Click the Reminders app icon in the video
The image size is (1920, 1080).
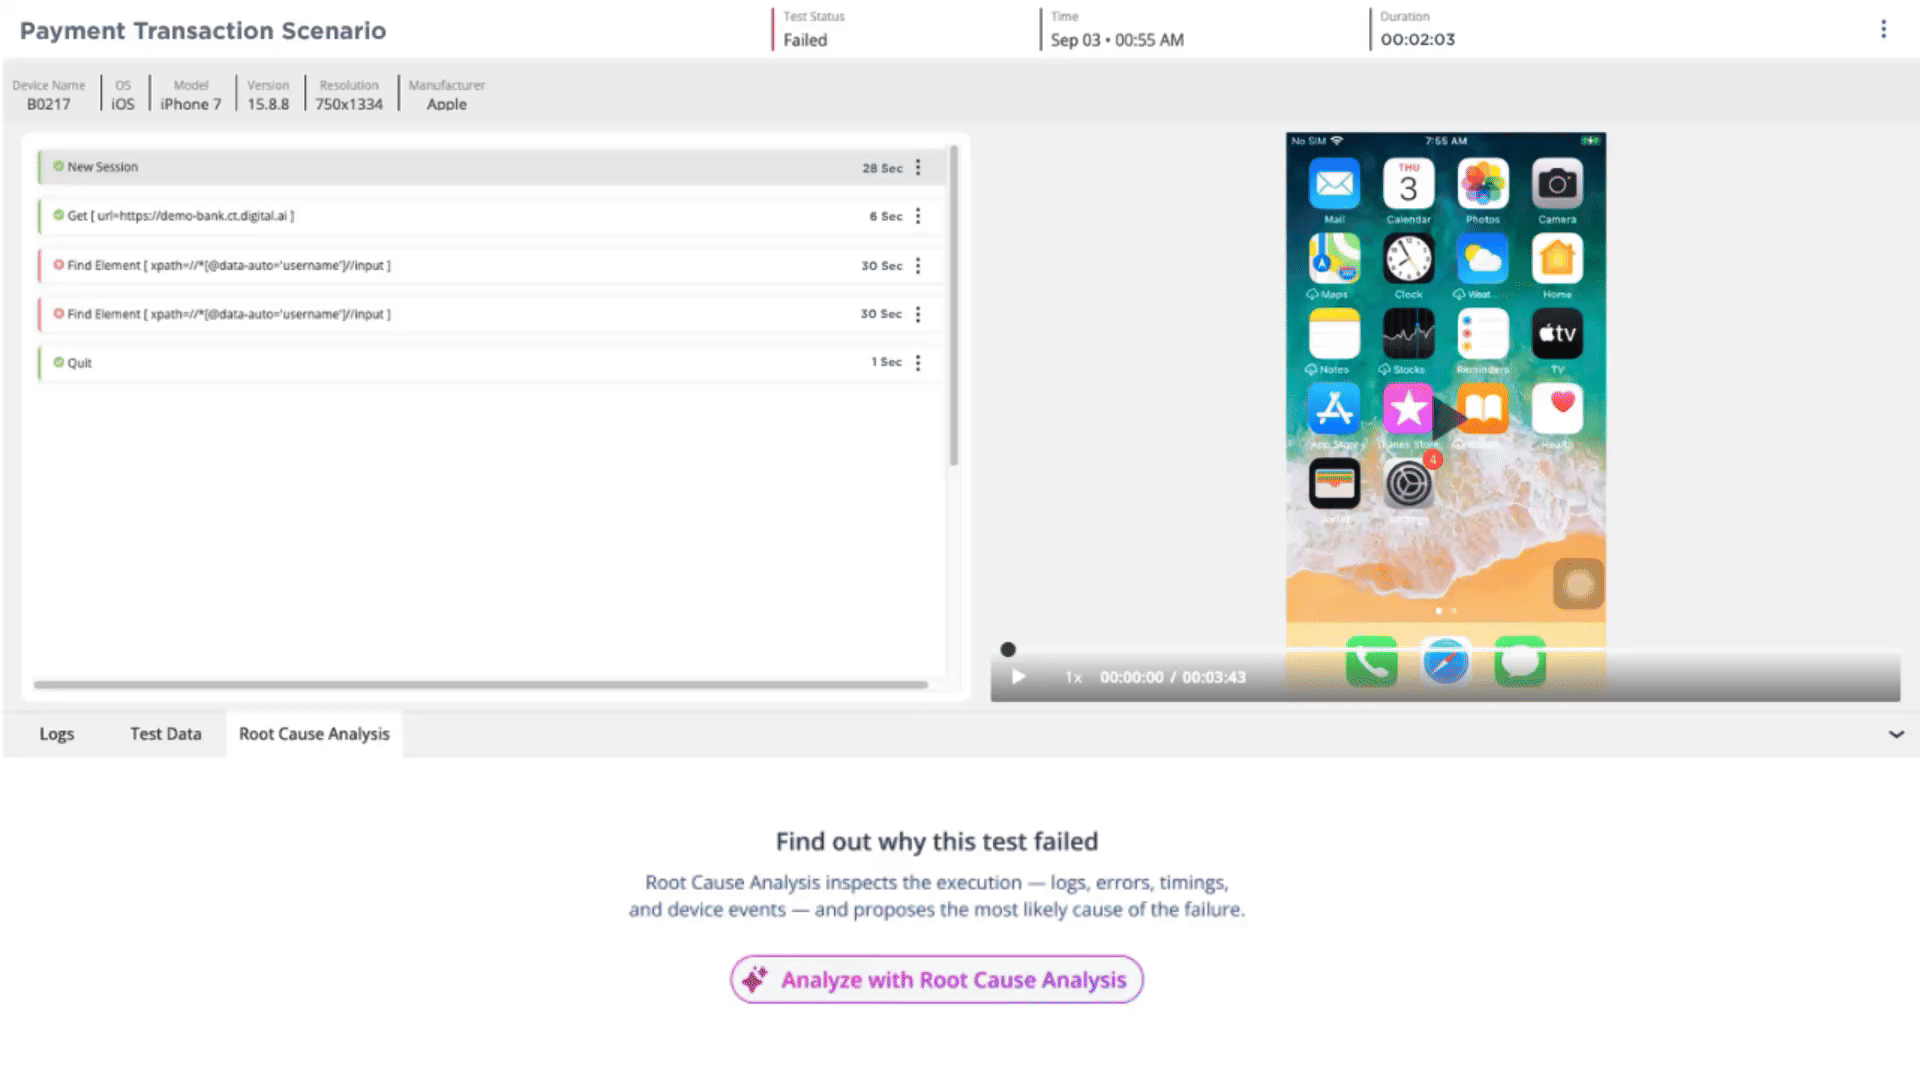tap(1483, 333)
